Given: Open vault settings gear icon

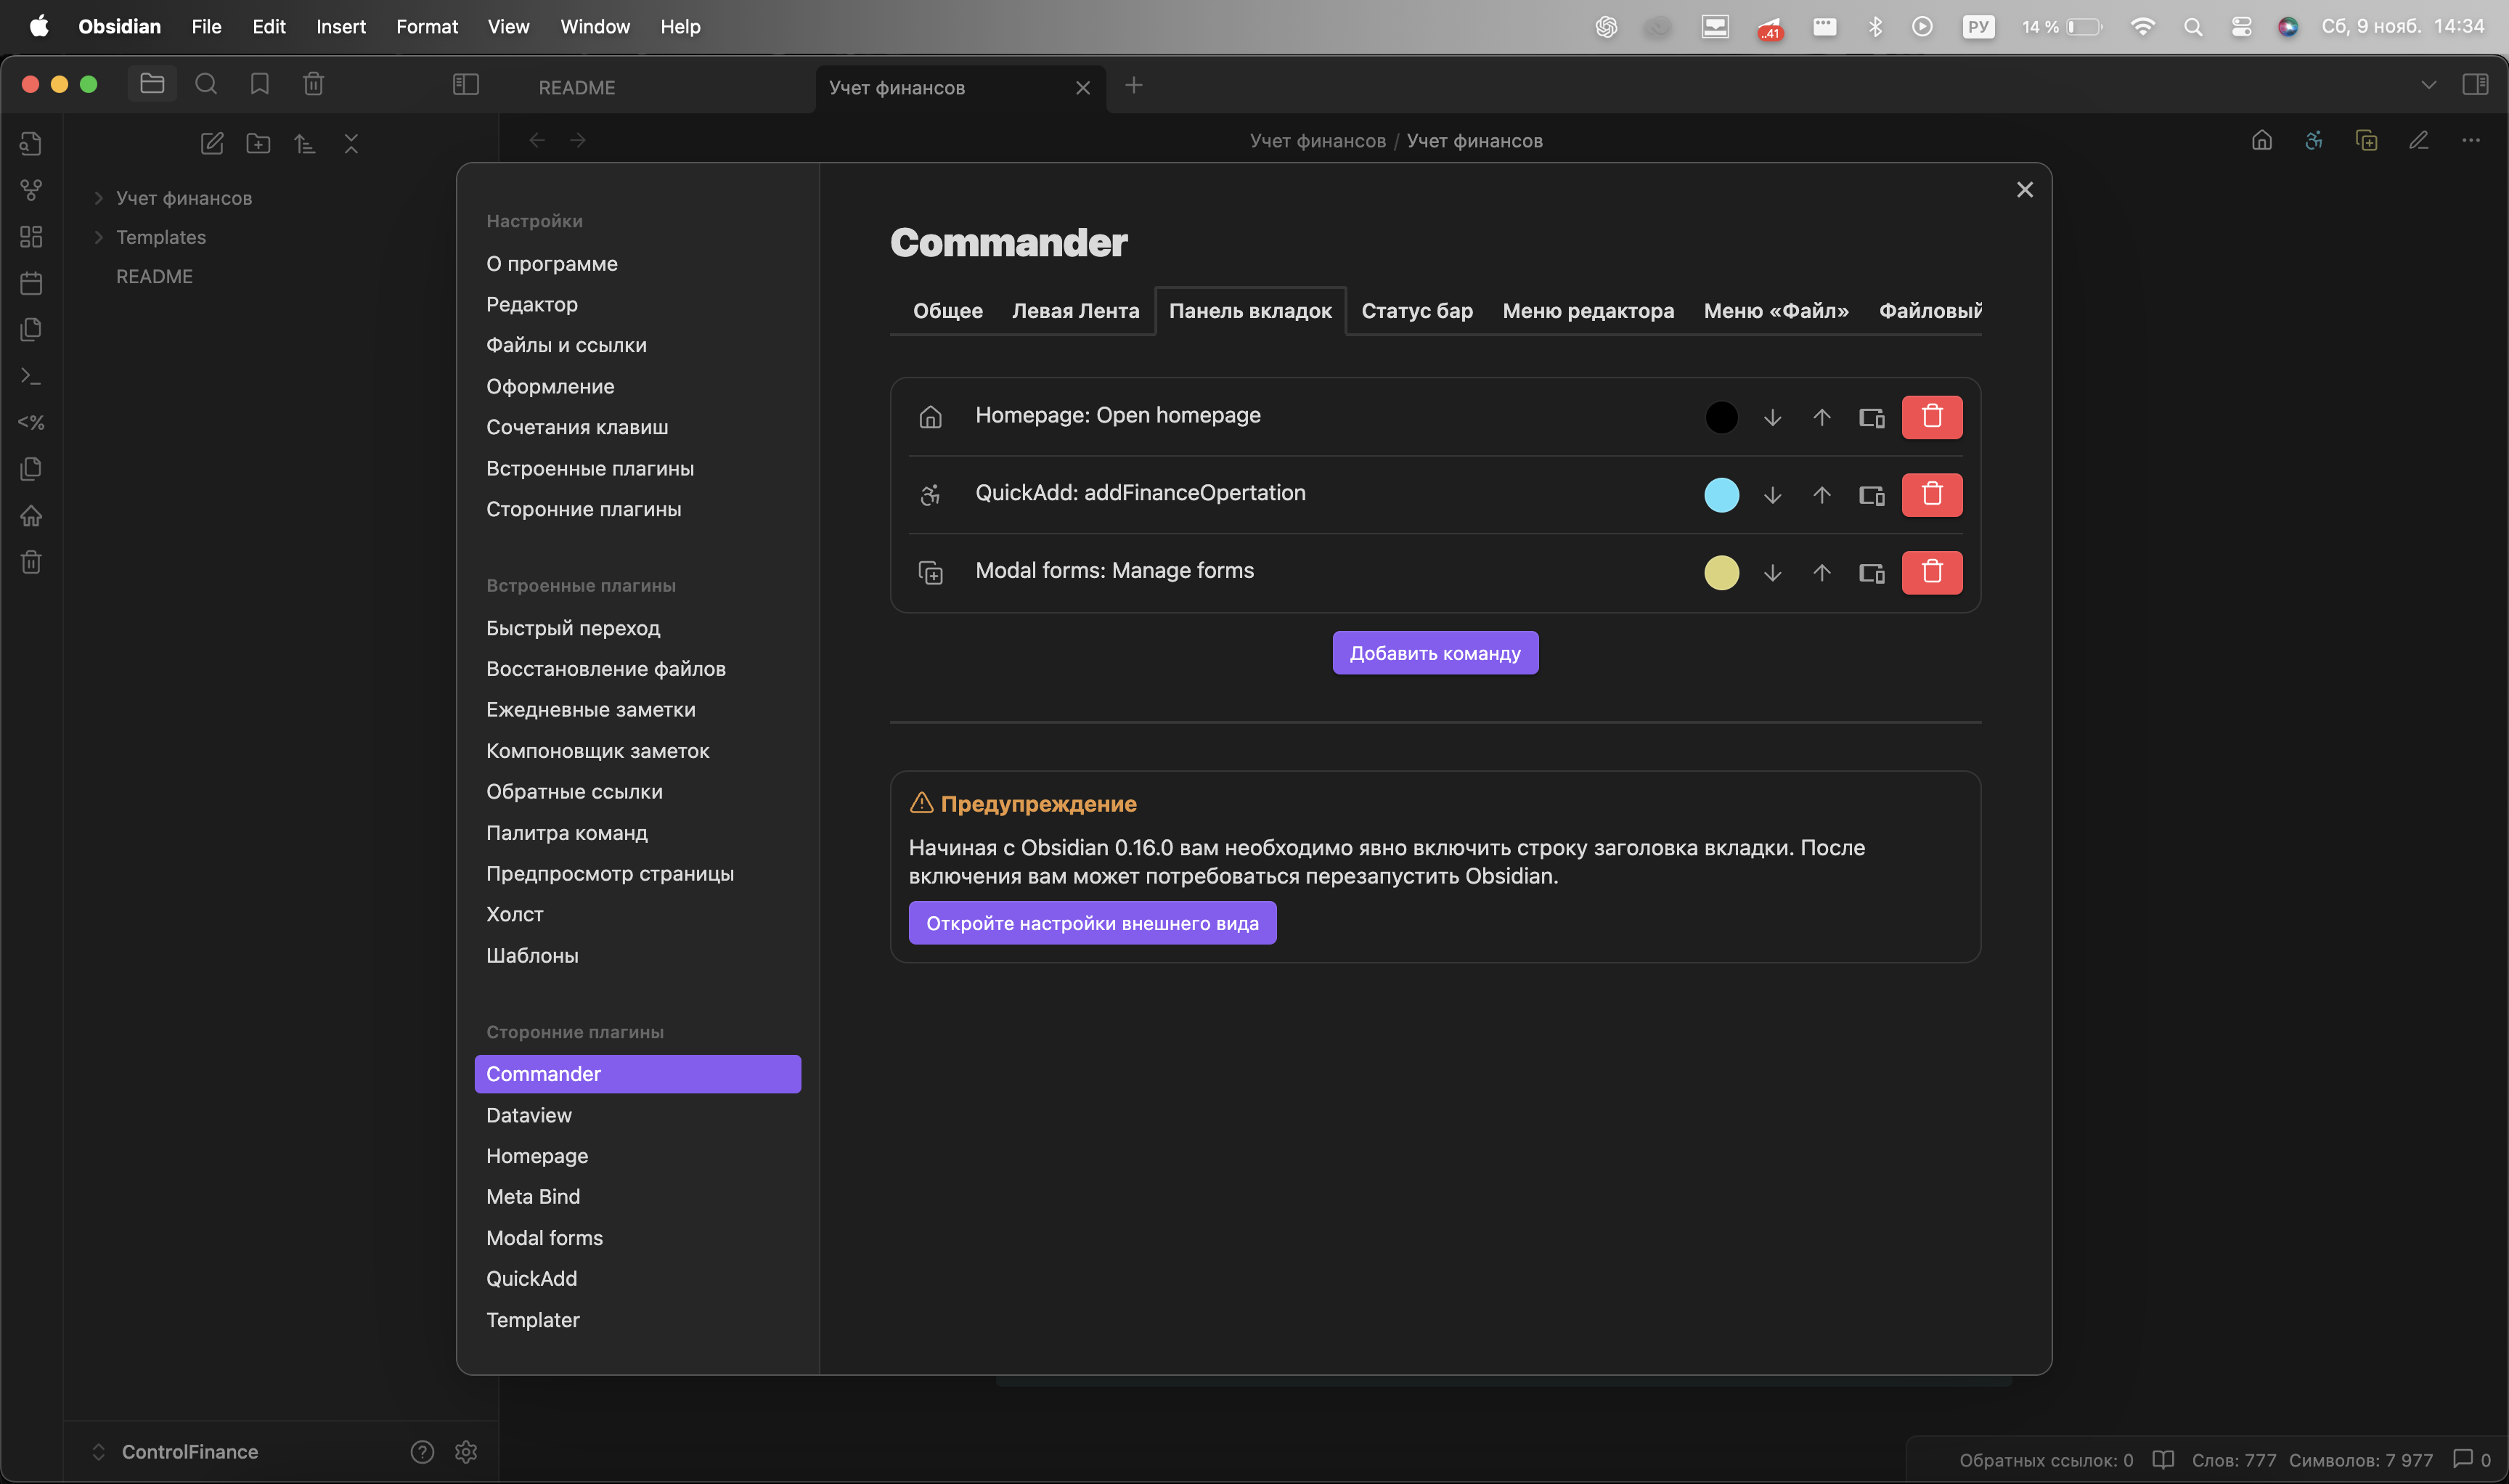Looking at the screenshot, I should tap(466, 1451).
